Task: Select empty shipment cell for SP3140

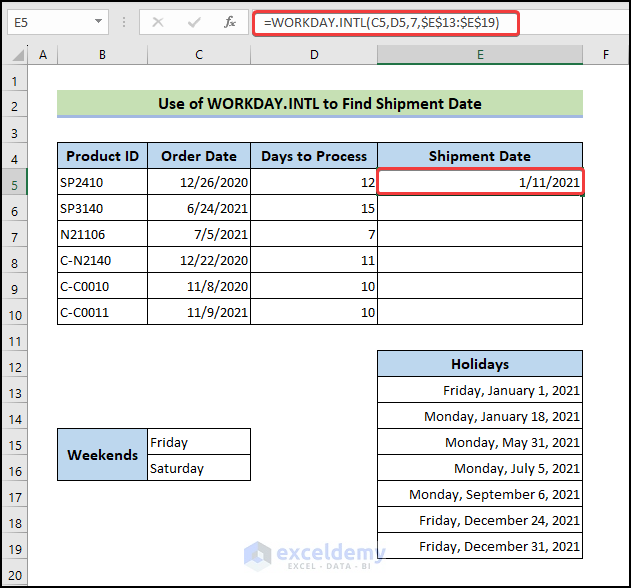Action: coord(480,208)
